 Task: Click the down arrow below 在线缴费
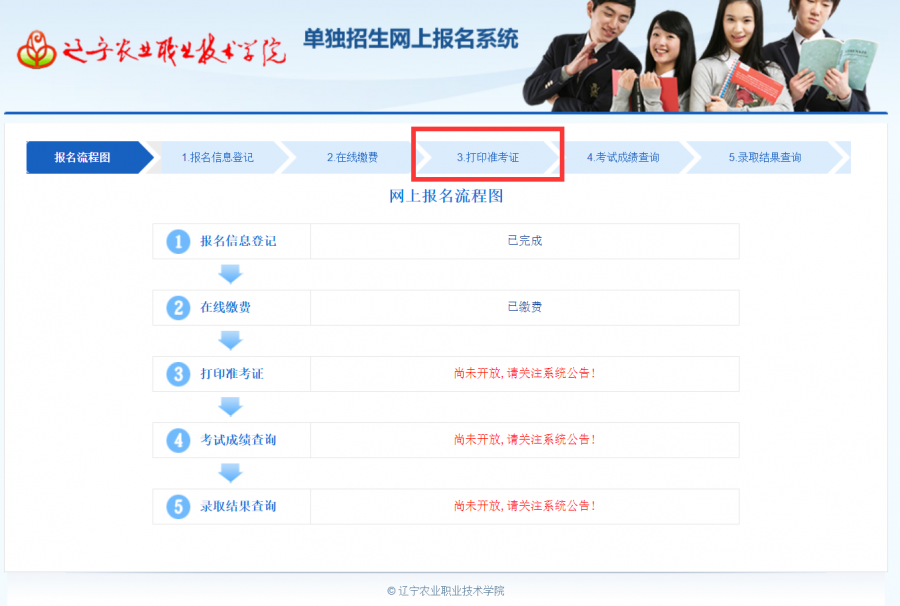[x=230, y=340]
